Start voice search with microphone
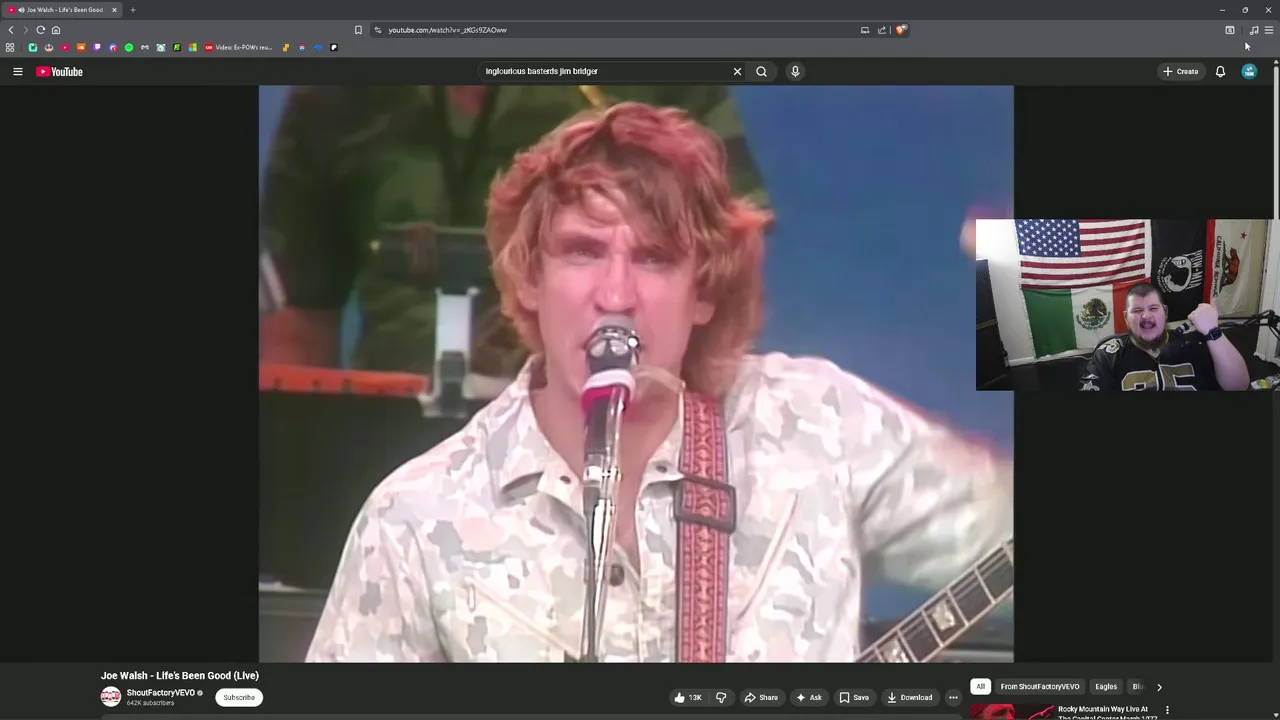 [795, 71]
